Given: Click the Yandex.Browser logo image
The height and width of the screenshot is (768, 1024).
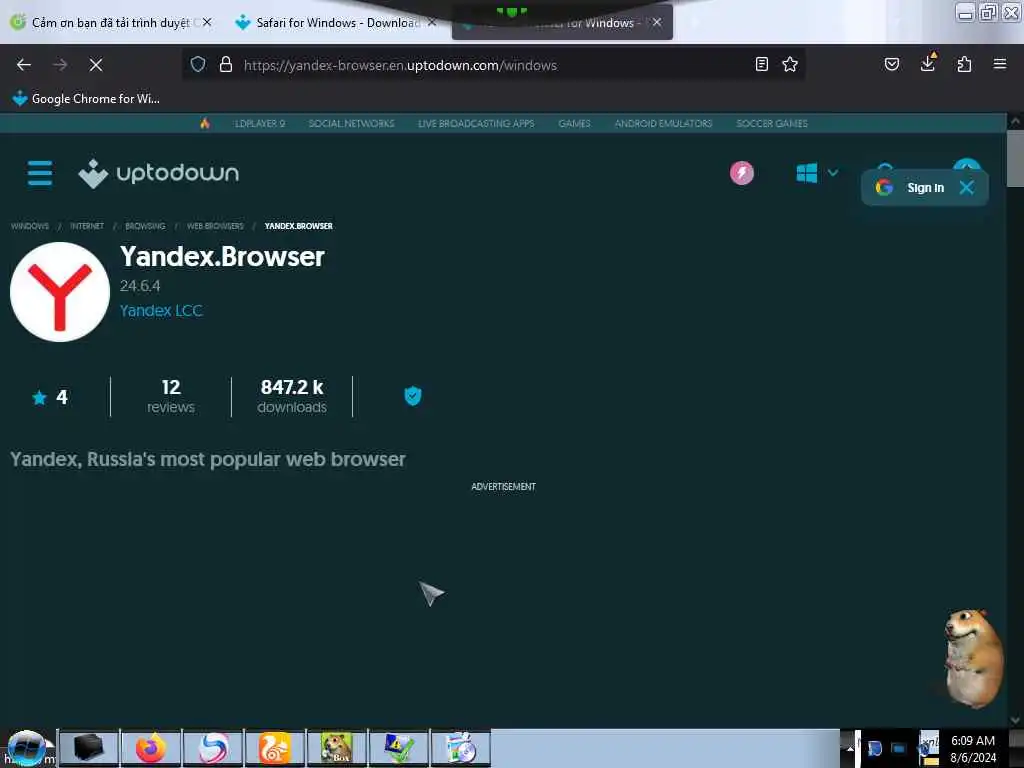Looking at the screenshot, I should point(59,292).
